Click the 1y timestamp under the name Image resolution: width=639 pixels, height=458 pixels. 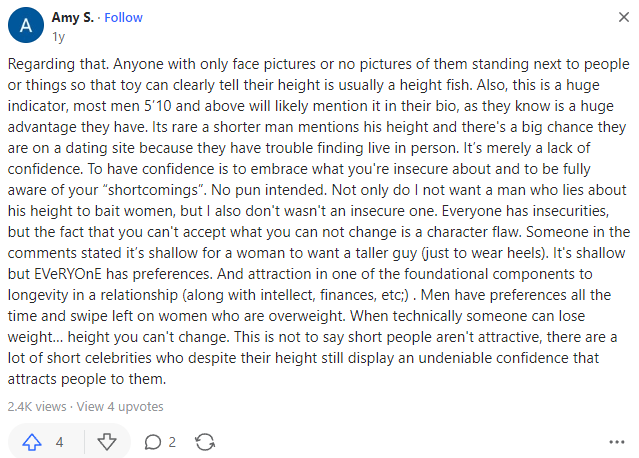58,37
